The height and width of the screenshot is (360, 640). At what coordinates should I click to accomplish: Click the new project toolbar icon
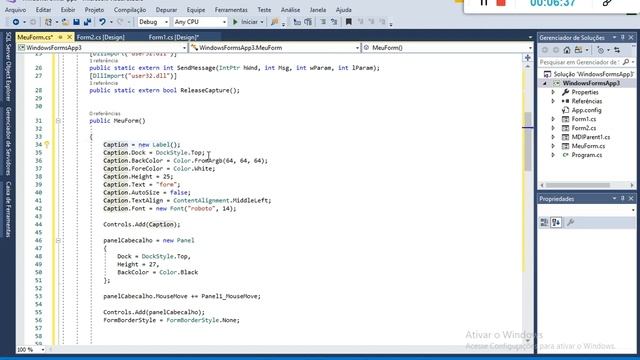(x=48, y=22)
